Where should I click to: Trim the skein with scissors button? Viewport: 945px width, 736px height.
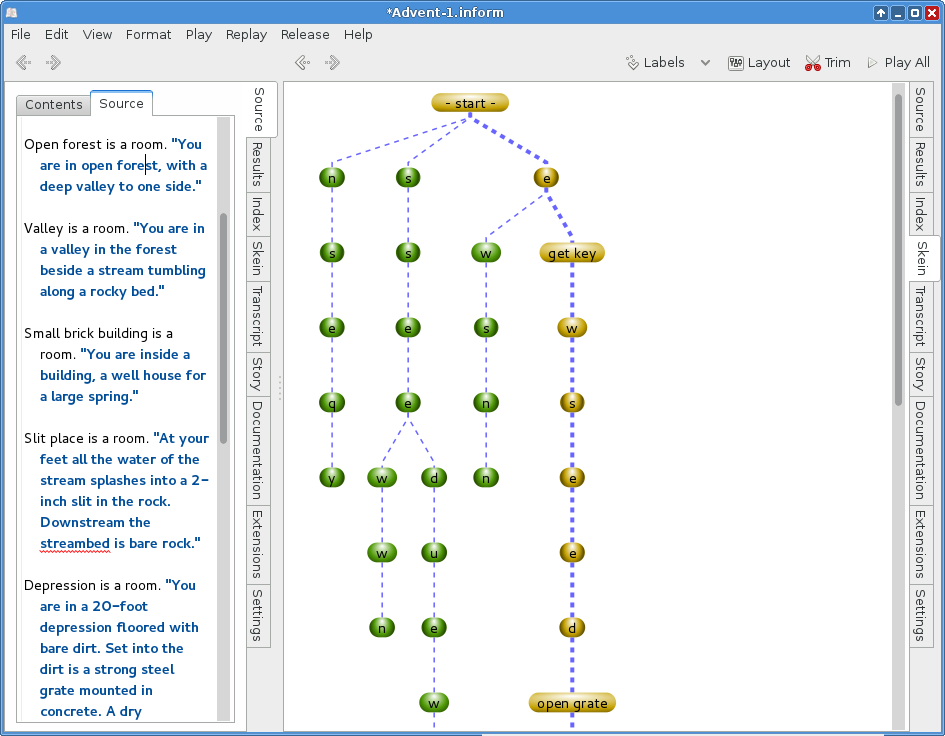(827, 63)
